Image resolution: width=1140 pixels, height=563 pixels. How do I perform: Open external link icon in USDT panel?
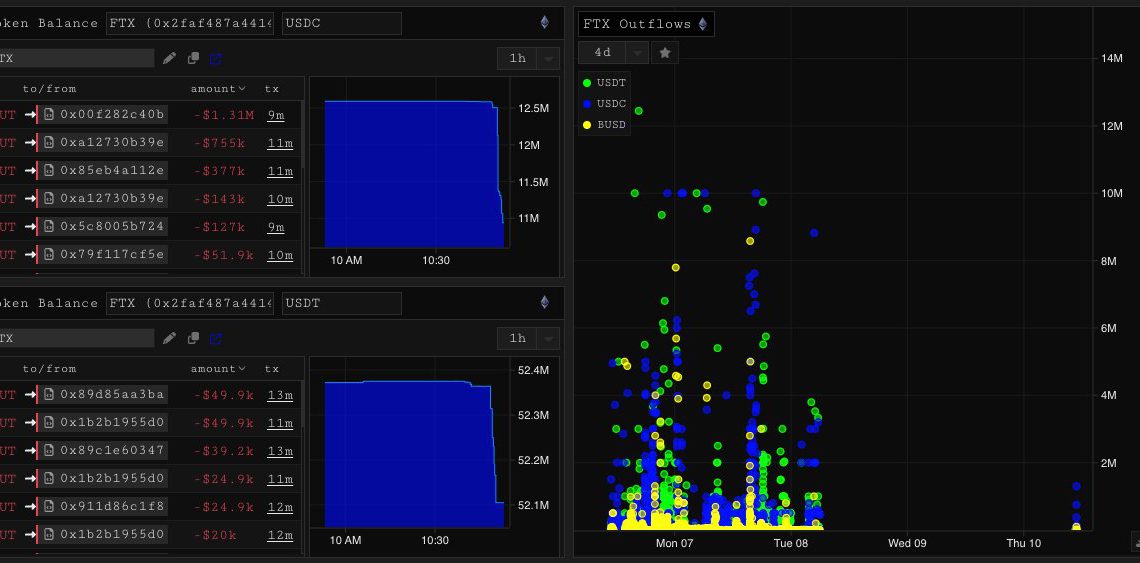click(216, 338)
